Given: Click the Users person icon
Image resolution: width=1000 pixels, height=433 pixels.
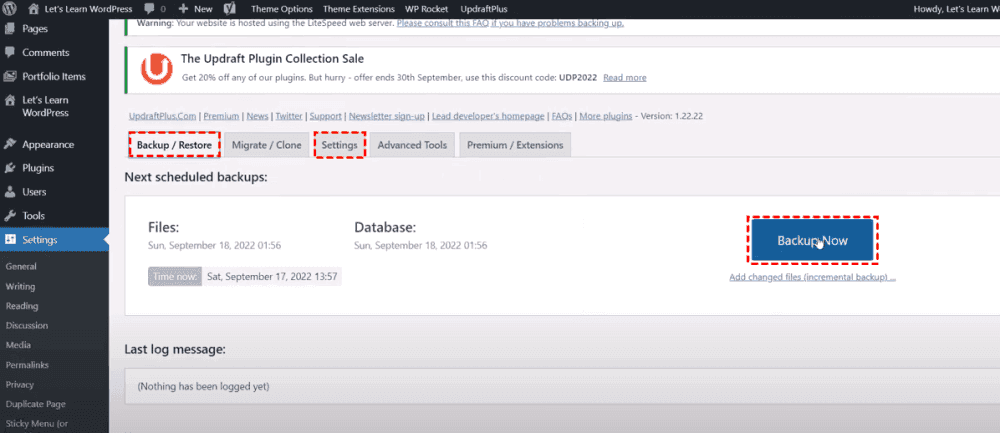Looking at the screenshot, I should tap(10, 192).
